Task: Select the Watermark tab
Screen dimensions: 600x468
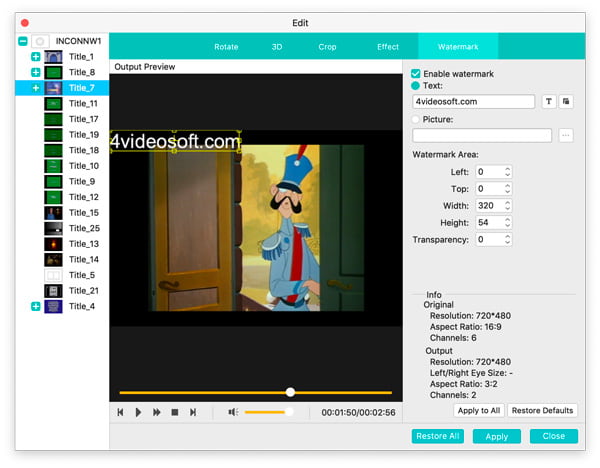Action: pos(458,46)
